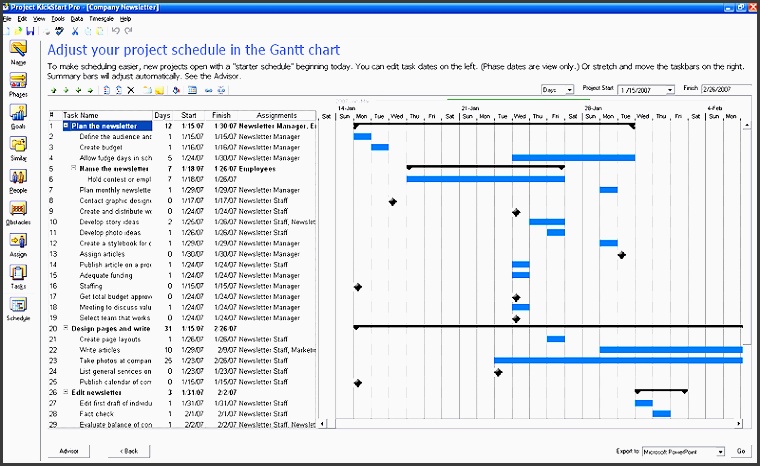Screen dimensions: 760x466
Task: Click the Advisor button
Action: tap(69, 451)
